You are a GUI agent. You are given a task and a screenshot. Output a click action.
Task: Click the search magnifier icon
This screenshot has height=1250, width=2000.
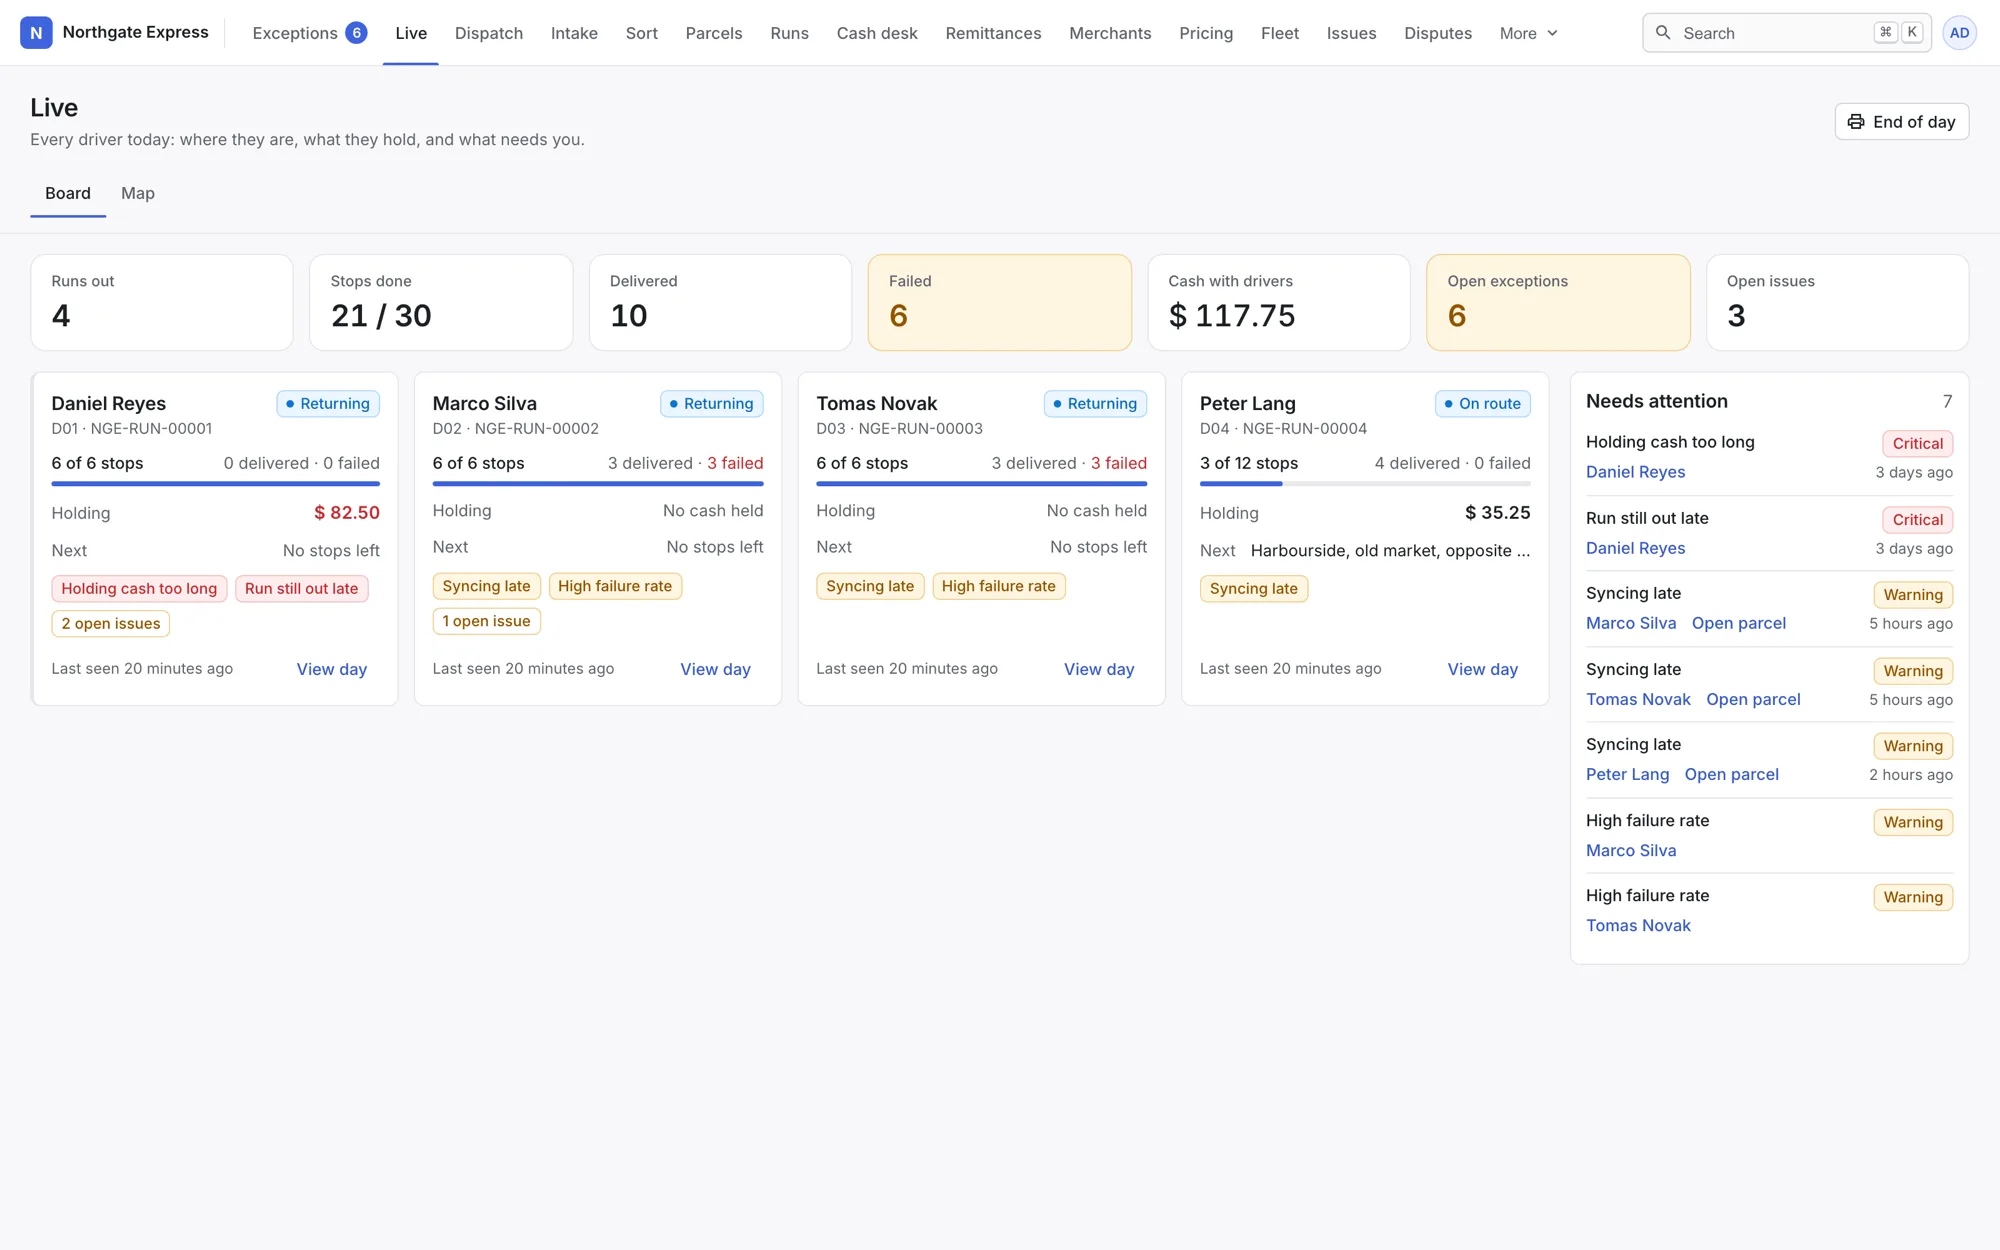(x=1663, y=33)
